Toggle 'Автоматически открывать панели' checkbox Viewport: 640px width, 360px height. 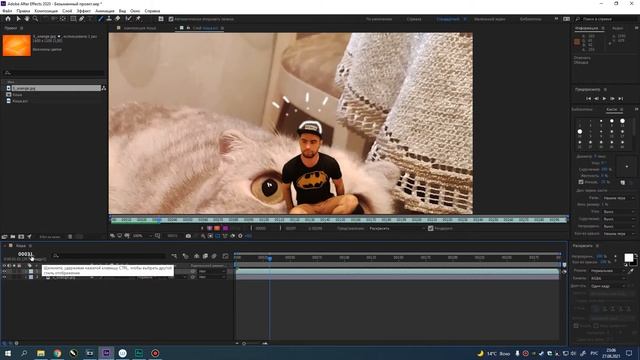point(171,19)
